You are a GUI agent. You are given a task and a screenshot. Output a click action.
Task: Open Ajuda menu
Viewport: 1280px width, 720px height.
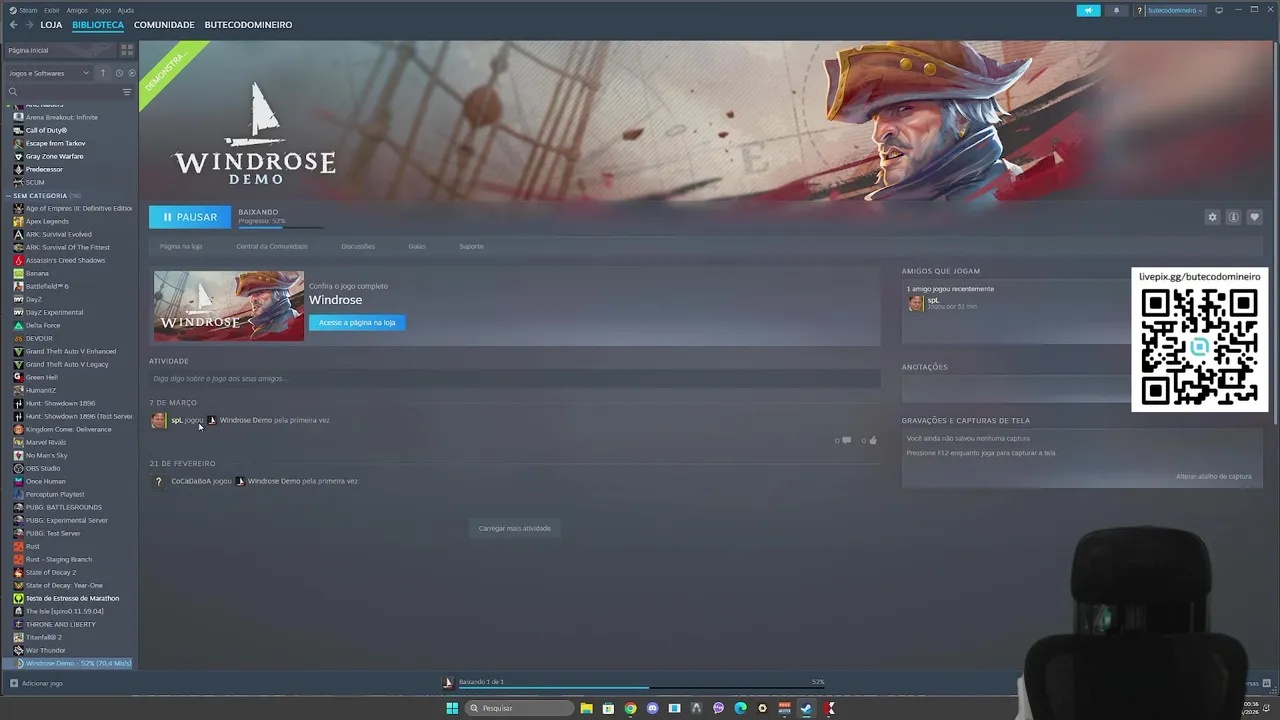126,10
